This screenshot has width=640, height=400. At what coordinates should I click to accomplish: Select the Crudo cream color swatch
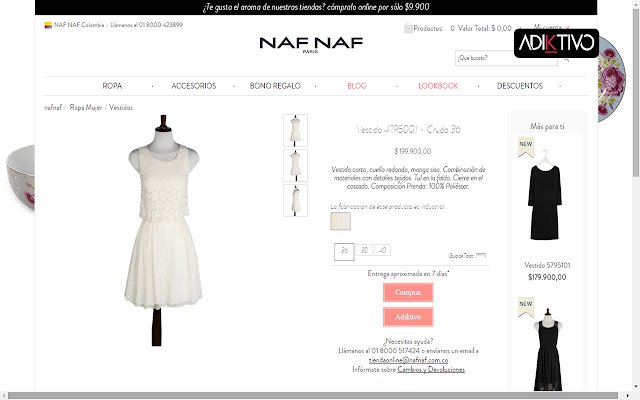(340, 221)
